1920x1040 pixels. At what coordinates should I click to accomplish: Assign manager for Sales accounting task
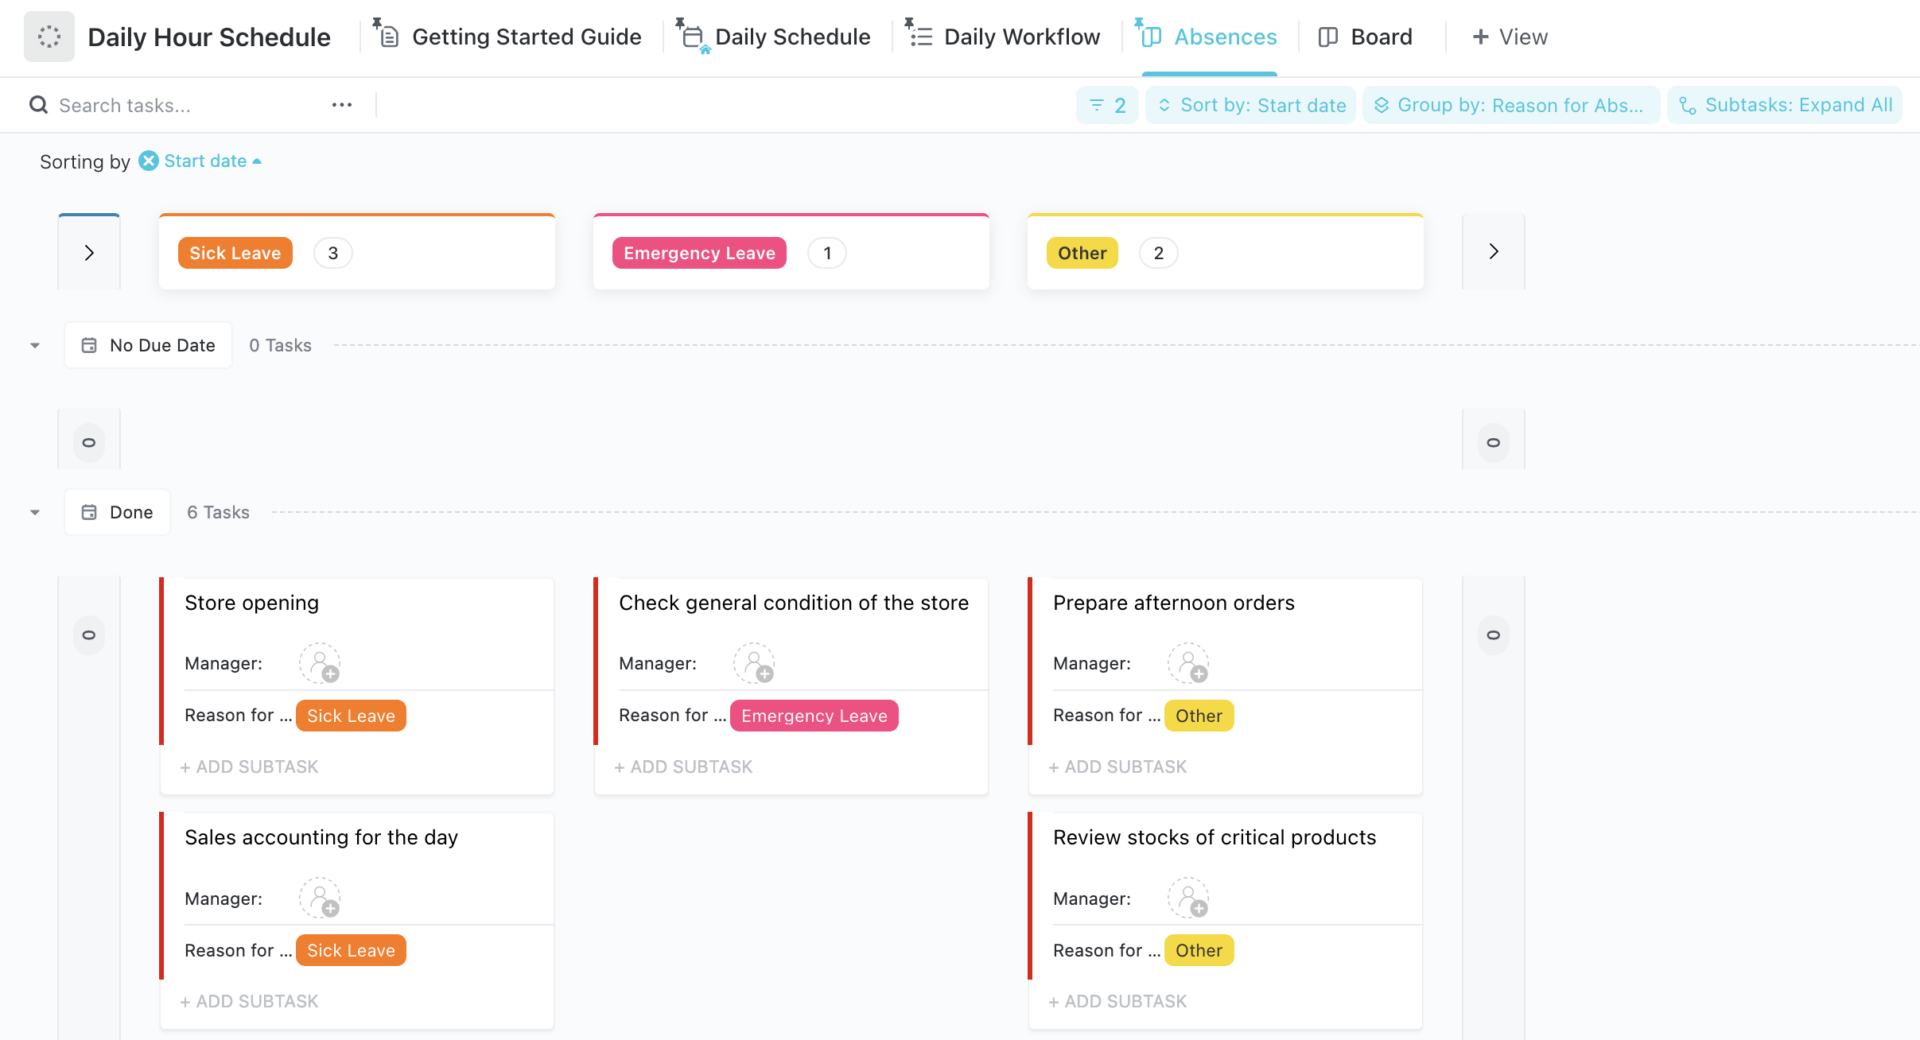[320, 898]
